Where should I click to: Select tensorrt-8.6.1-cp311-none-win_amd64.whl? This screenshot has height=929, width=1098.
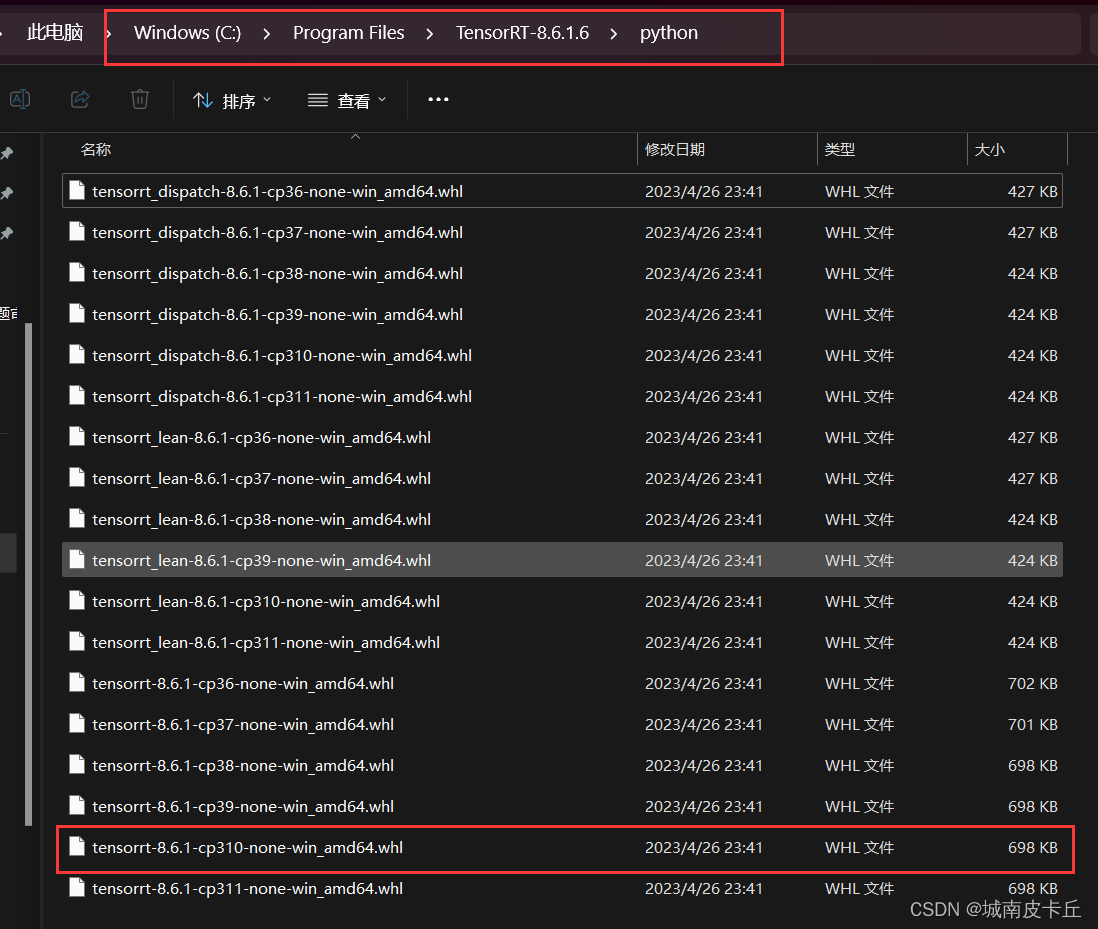(x=562, y=888)
